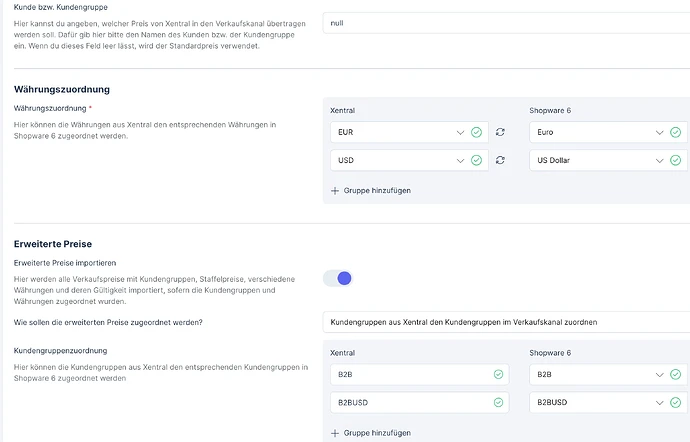Open the price assignment method dropdown
This screenshot has height=442, width=690.
(506, 322)
